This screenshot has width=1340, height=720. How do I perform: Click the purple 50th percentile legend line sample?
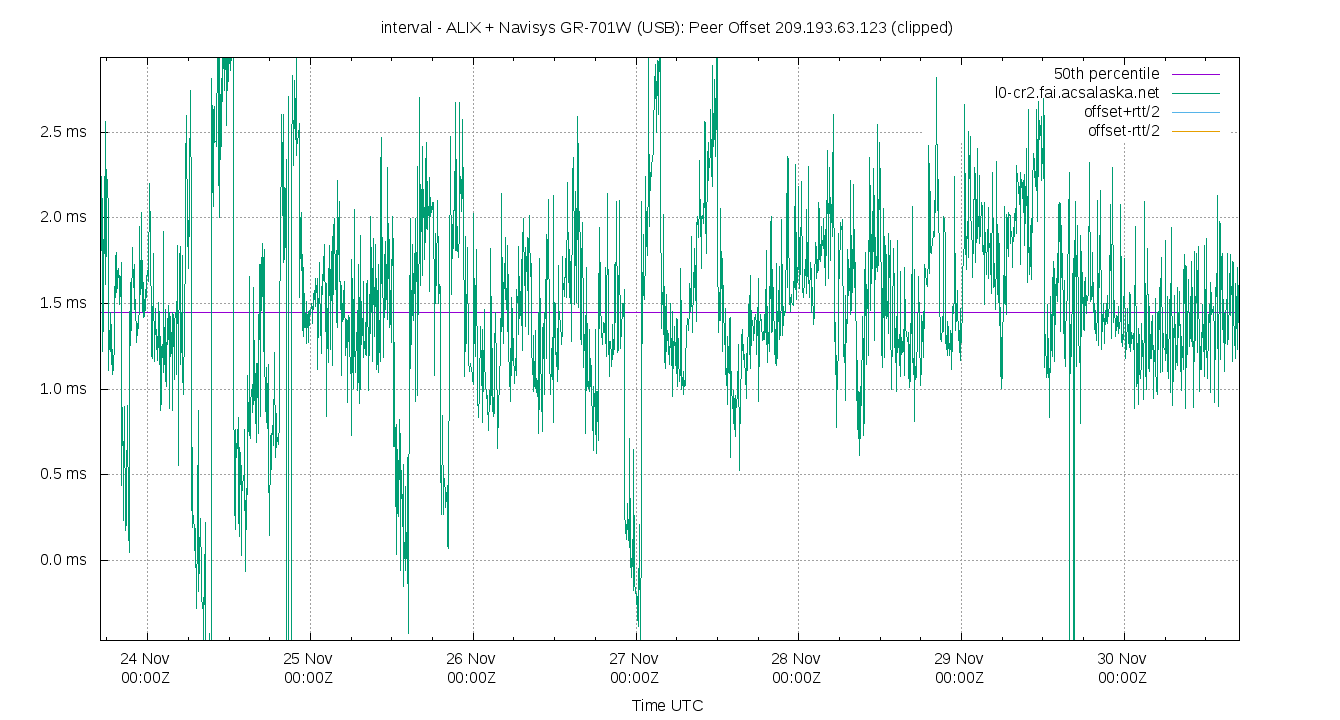click(x=1195, y=74)
